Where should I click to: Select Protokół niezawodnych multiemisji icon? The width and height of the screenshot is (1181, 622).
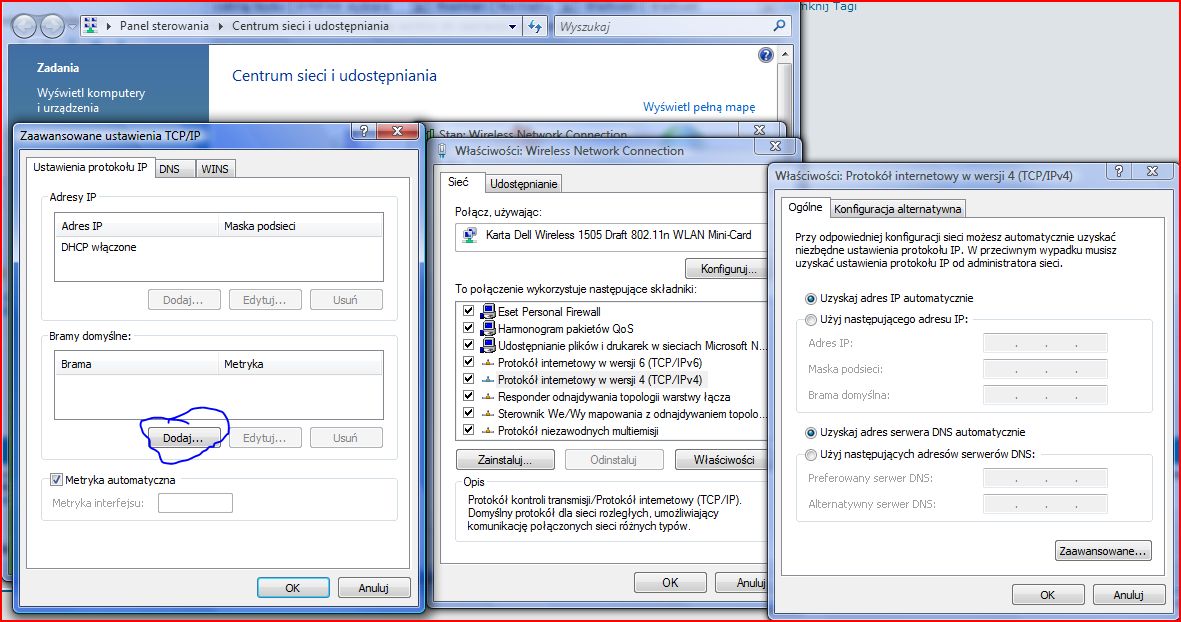pyautogui.click(x=488, y=431)
